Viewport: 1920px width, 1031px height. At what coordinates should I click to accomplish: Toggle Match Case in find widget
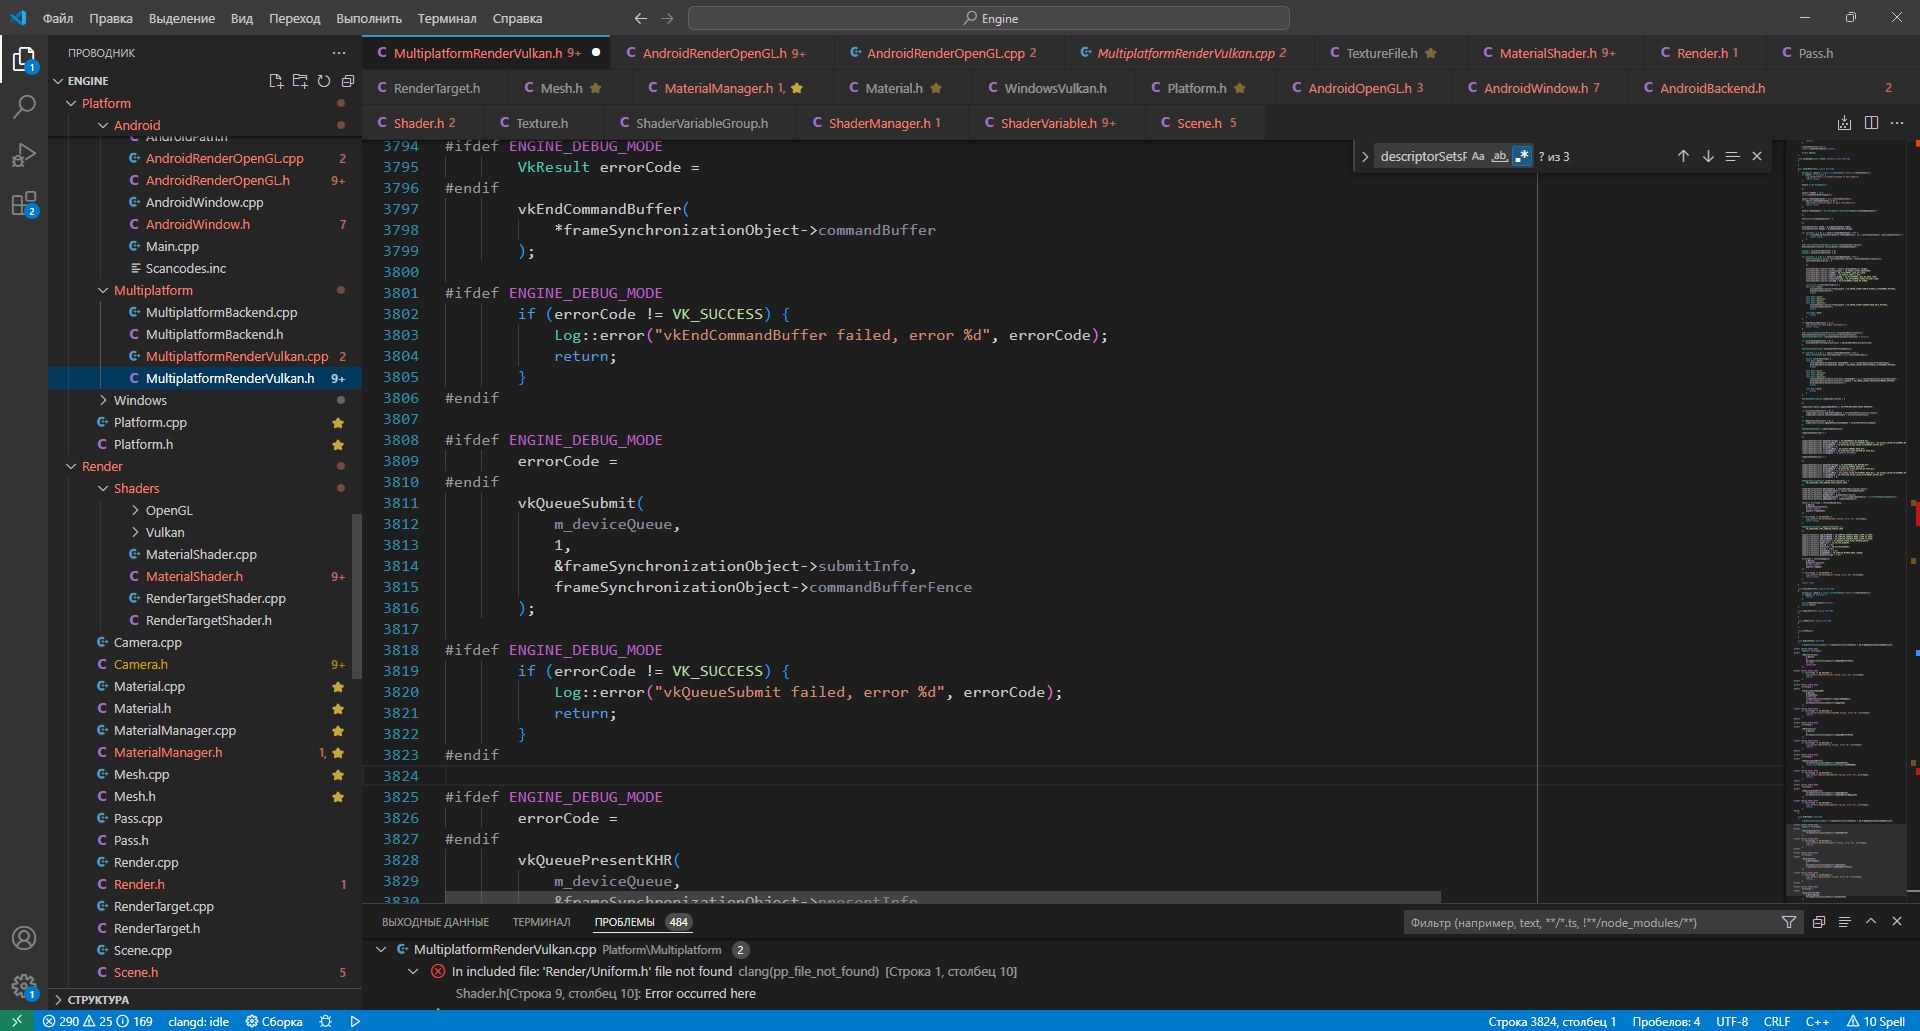(1478, 156)
